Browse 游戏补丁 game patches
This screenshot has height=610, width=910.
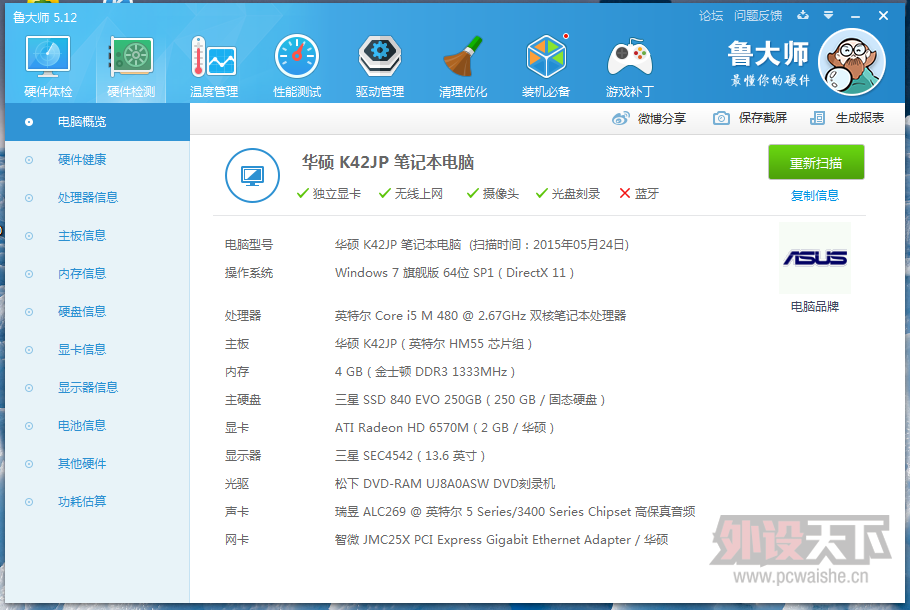(629, 62)
